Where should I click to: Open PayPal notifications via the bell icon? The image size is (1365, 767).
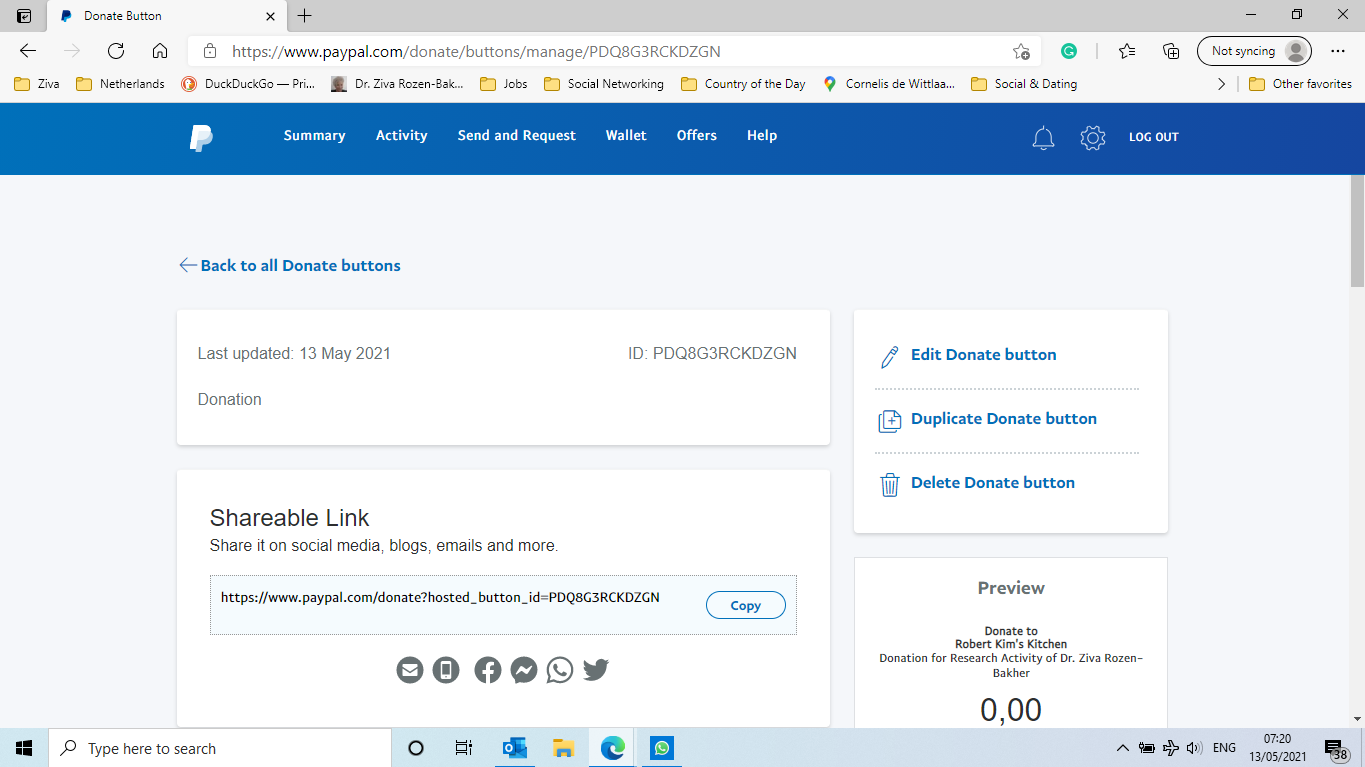(1043, 139)
